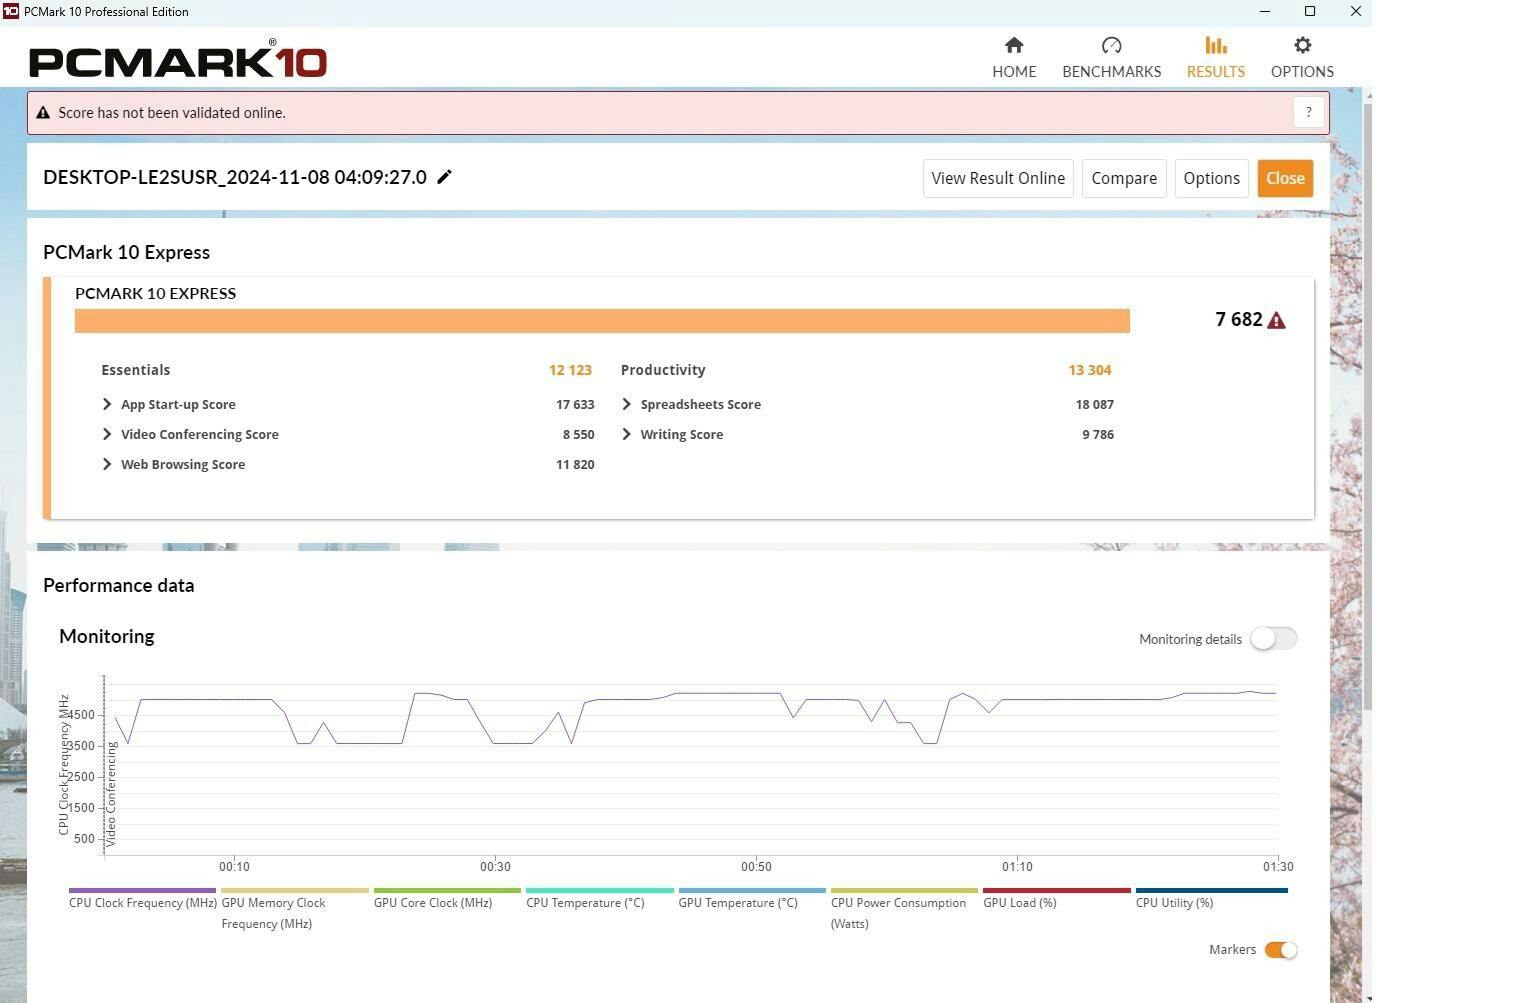Click the PCMark app icon in title bar
The image size is (1536, 1003).
pyautogui.click(x=10, y=11)
